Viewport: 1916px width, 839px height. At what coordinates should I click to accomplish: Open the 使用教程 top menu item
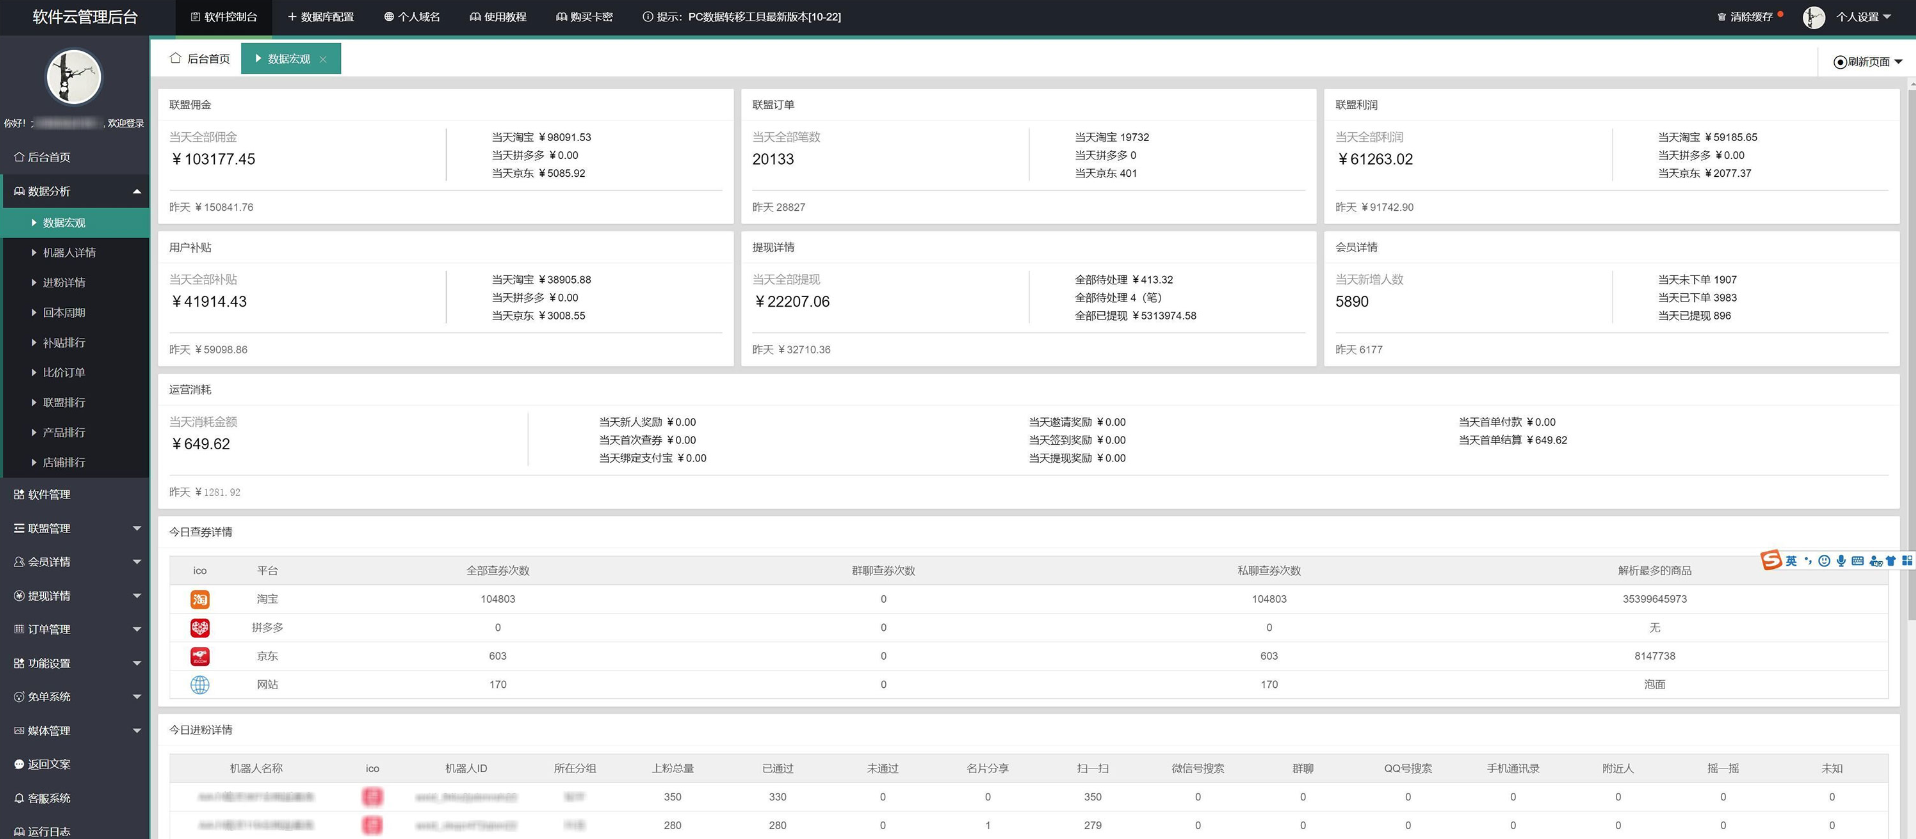498,17
